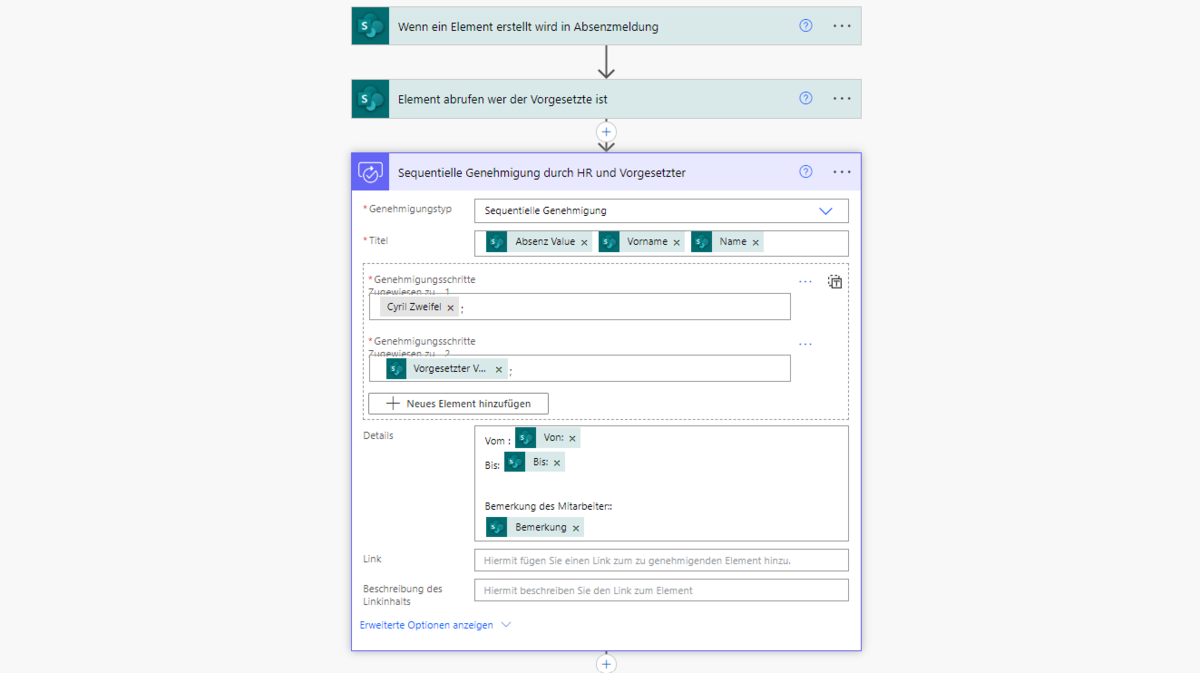Add a new step below the approval action
This screenshot has width=1200, height=673.
point(606,664)
